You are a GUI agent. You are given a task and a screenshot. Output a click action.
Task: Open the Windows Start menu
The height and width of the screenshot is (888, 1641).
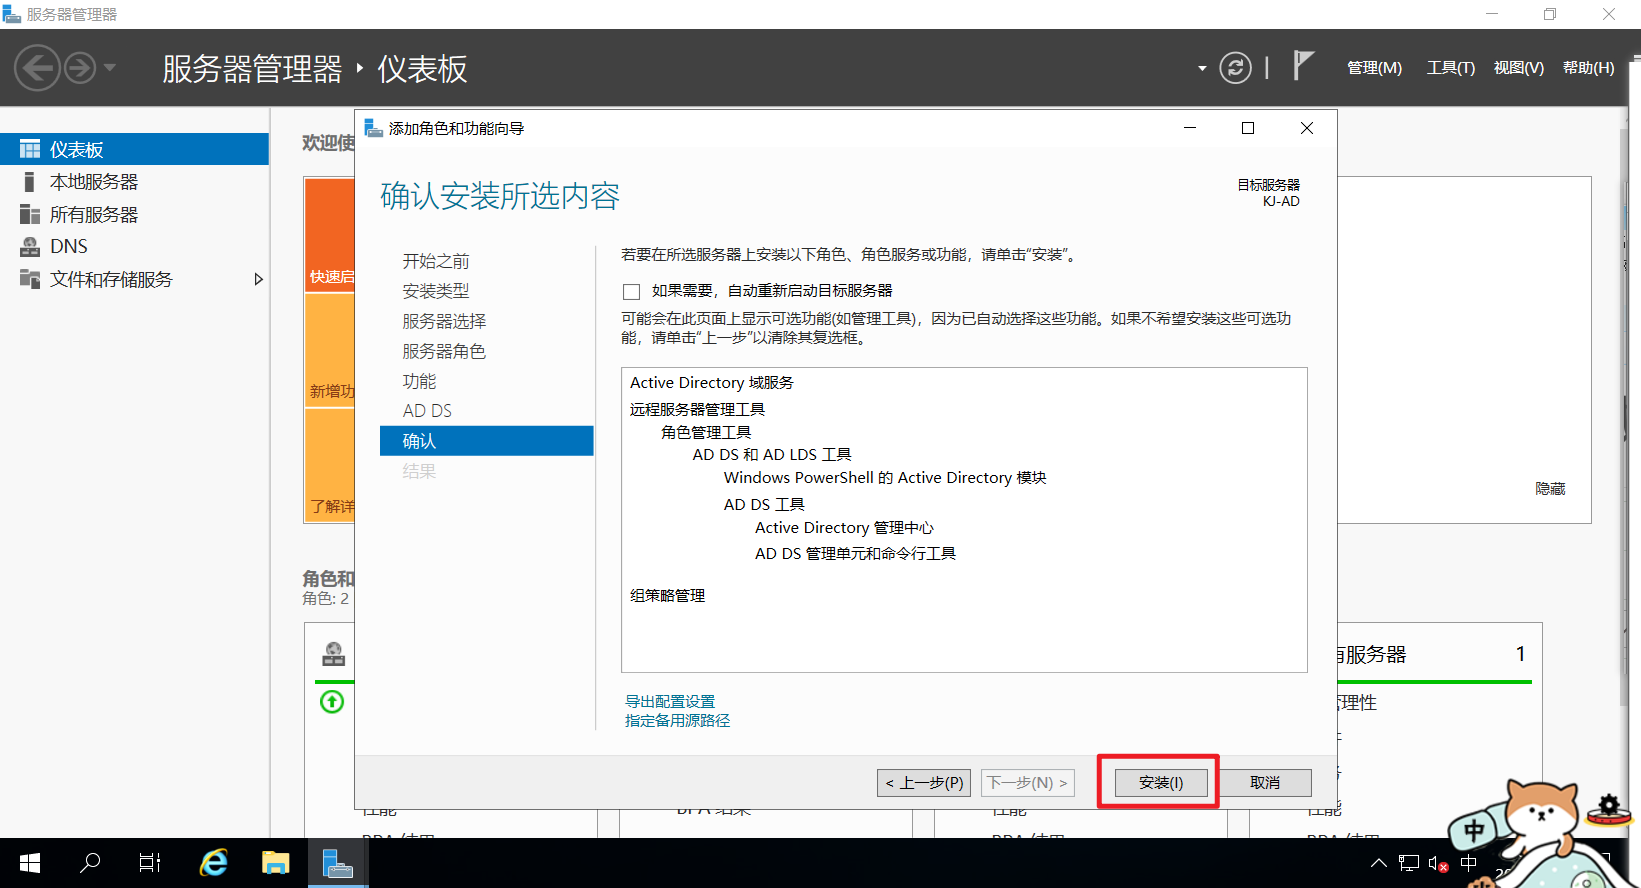[x=30, y=863]
